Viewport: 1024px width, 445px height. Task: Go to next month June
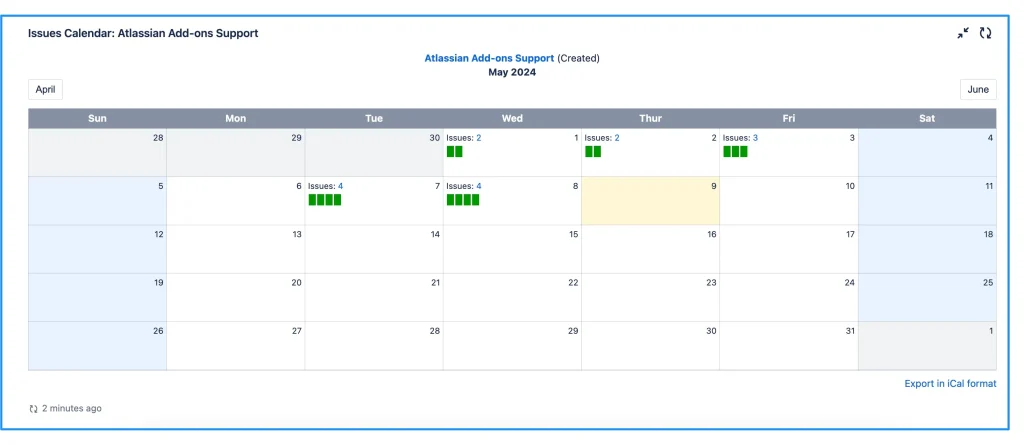click(977, 89)
